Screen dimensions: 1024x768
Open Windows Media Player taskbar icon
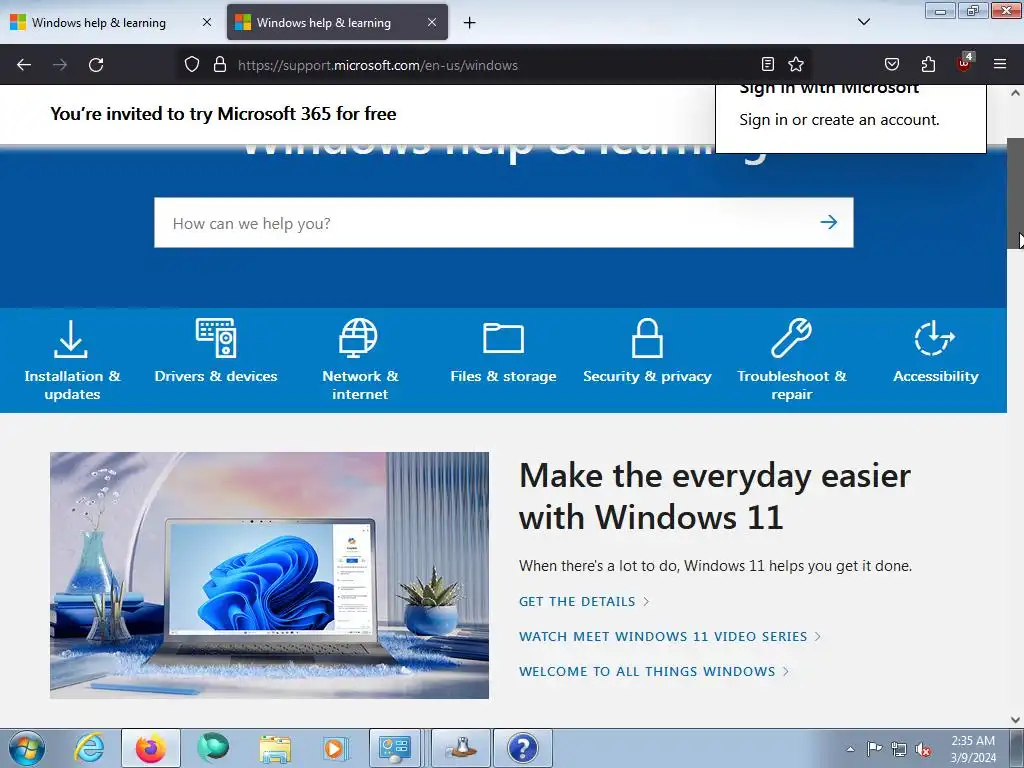[336, 748]
